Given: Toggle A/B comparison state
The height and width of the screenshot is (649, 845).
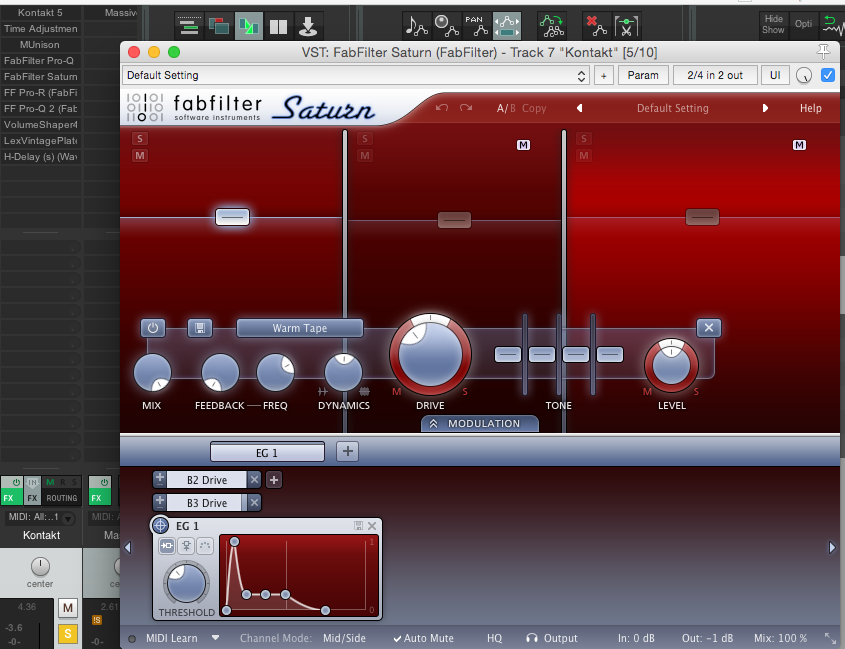Looking at the screenshot, I should pos(505,108).
